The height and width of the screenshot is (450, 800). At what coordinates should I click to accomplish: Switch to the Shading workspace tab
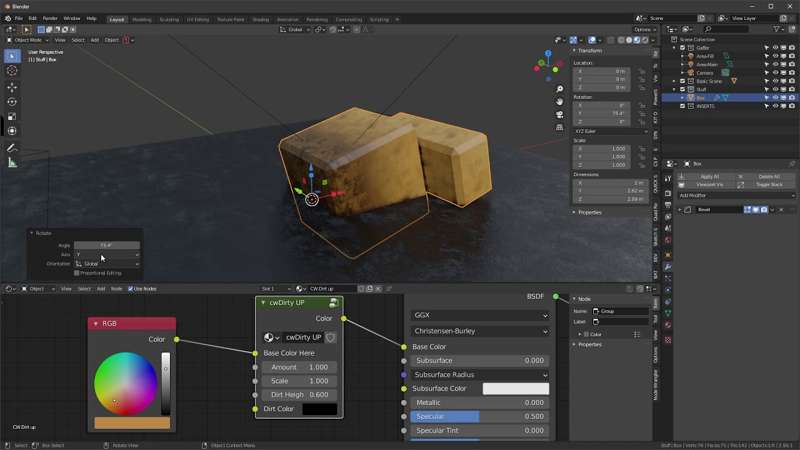260,19
